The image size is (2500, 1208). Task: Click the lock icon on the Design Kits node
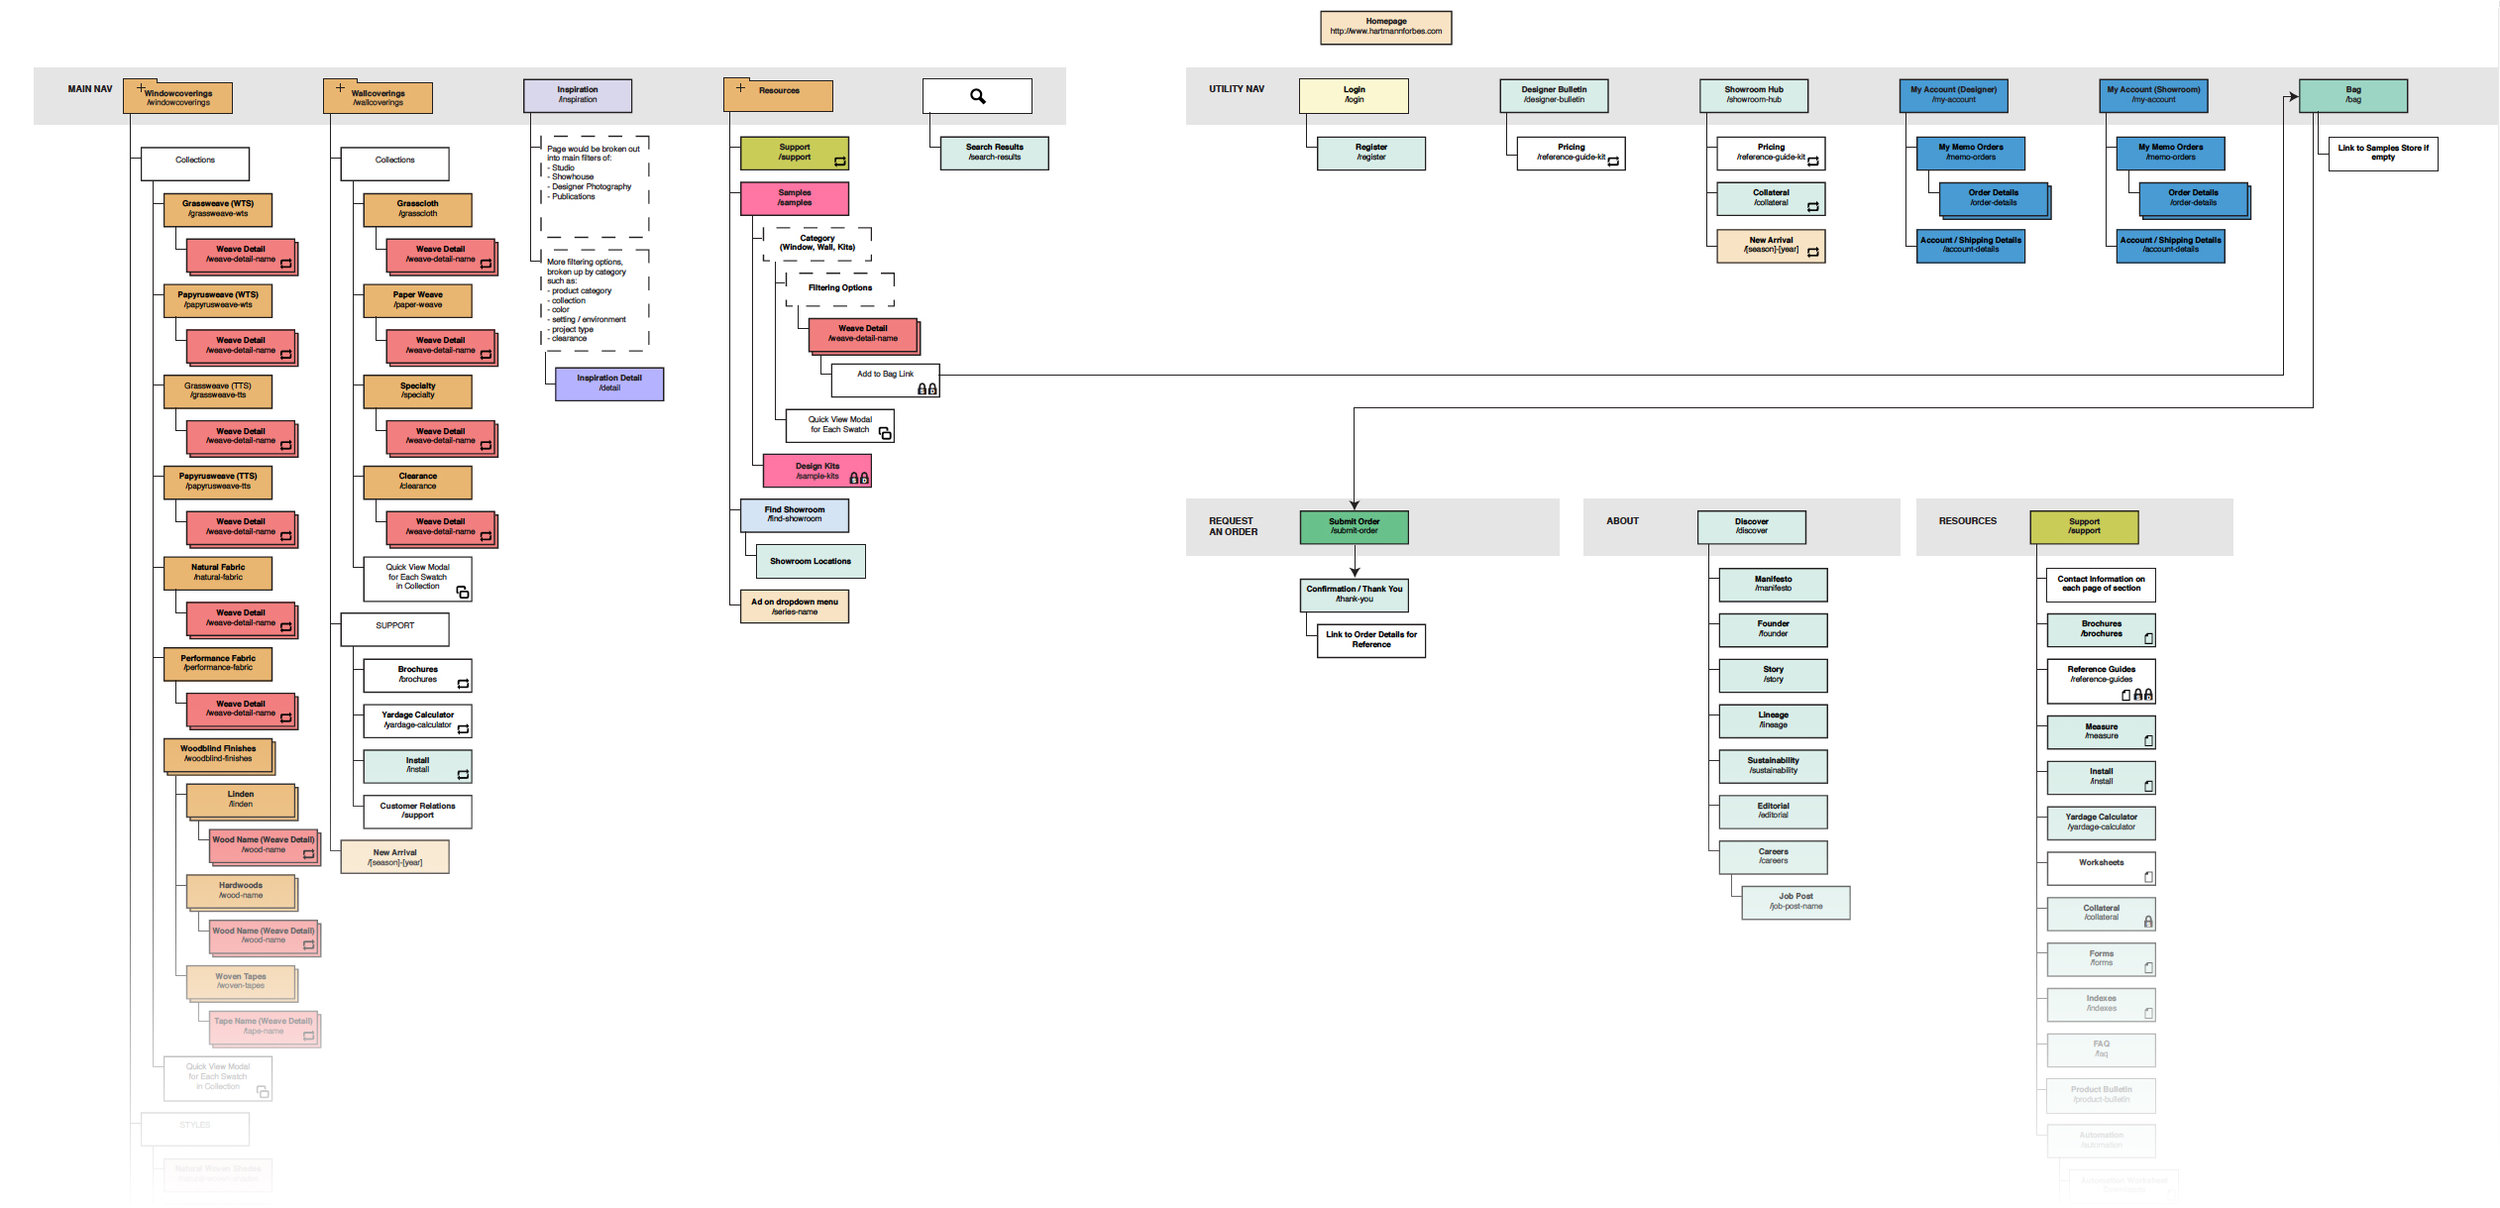(858, 479)
